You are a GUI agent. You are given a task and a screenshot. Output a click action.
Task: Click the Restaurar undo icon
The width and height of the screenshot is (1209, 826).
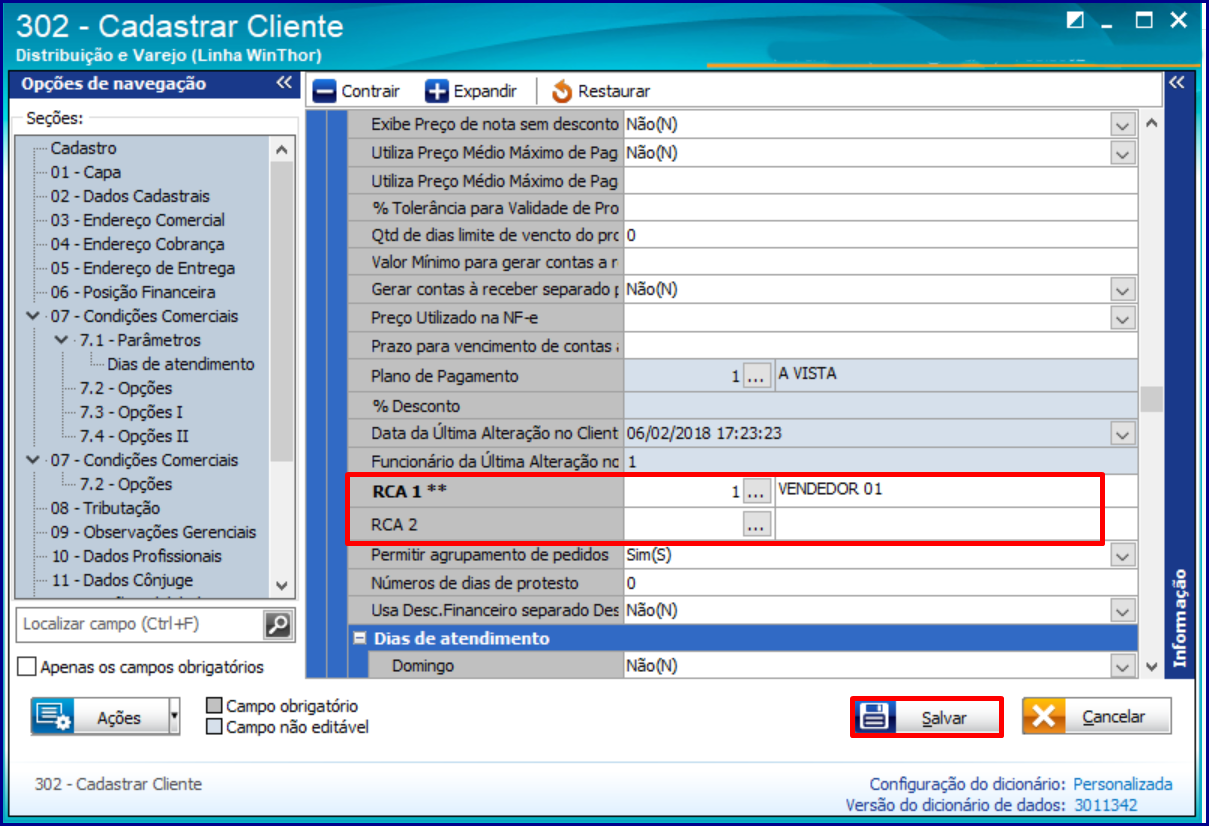point(562,91)
